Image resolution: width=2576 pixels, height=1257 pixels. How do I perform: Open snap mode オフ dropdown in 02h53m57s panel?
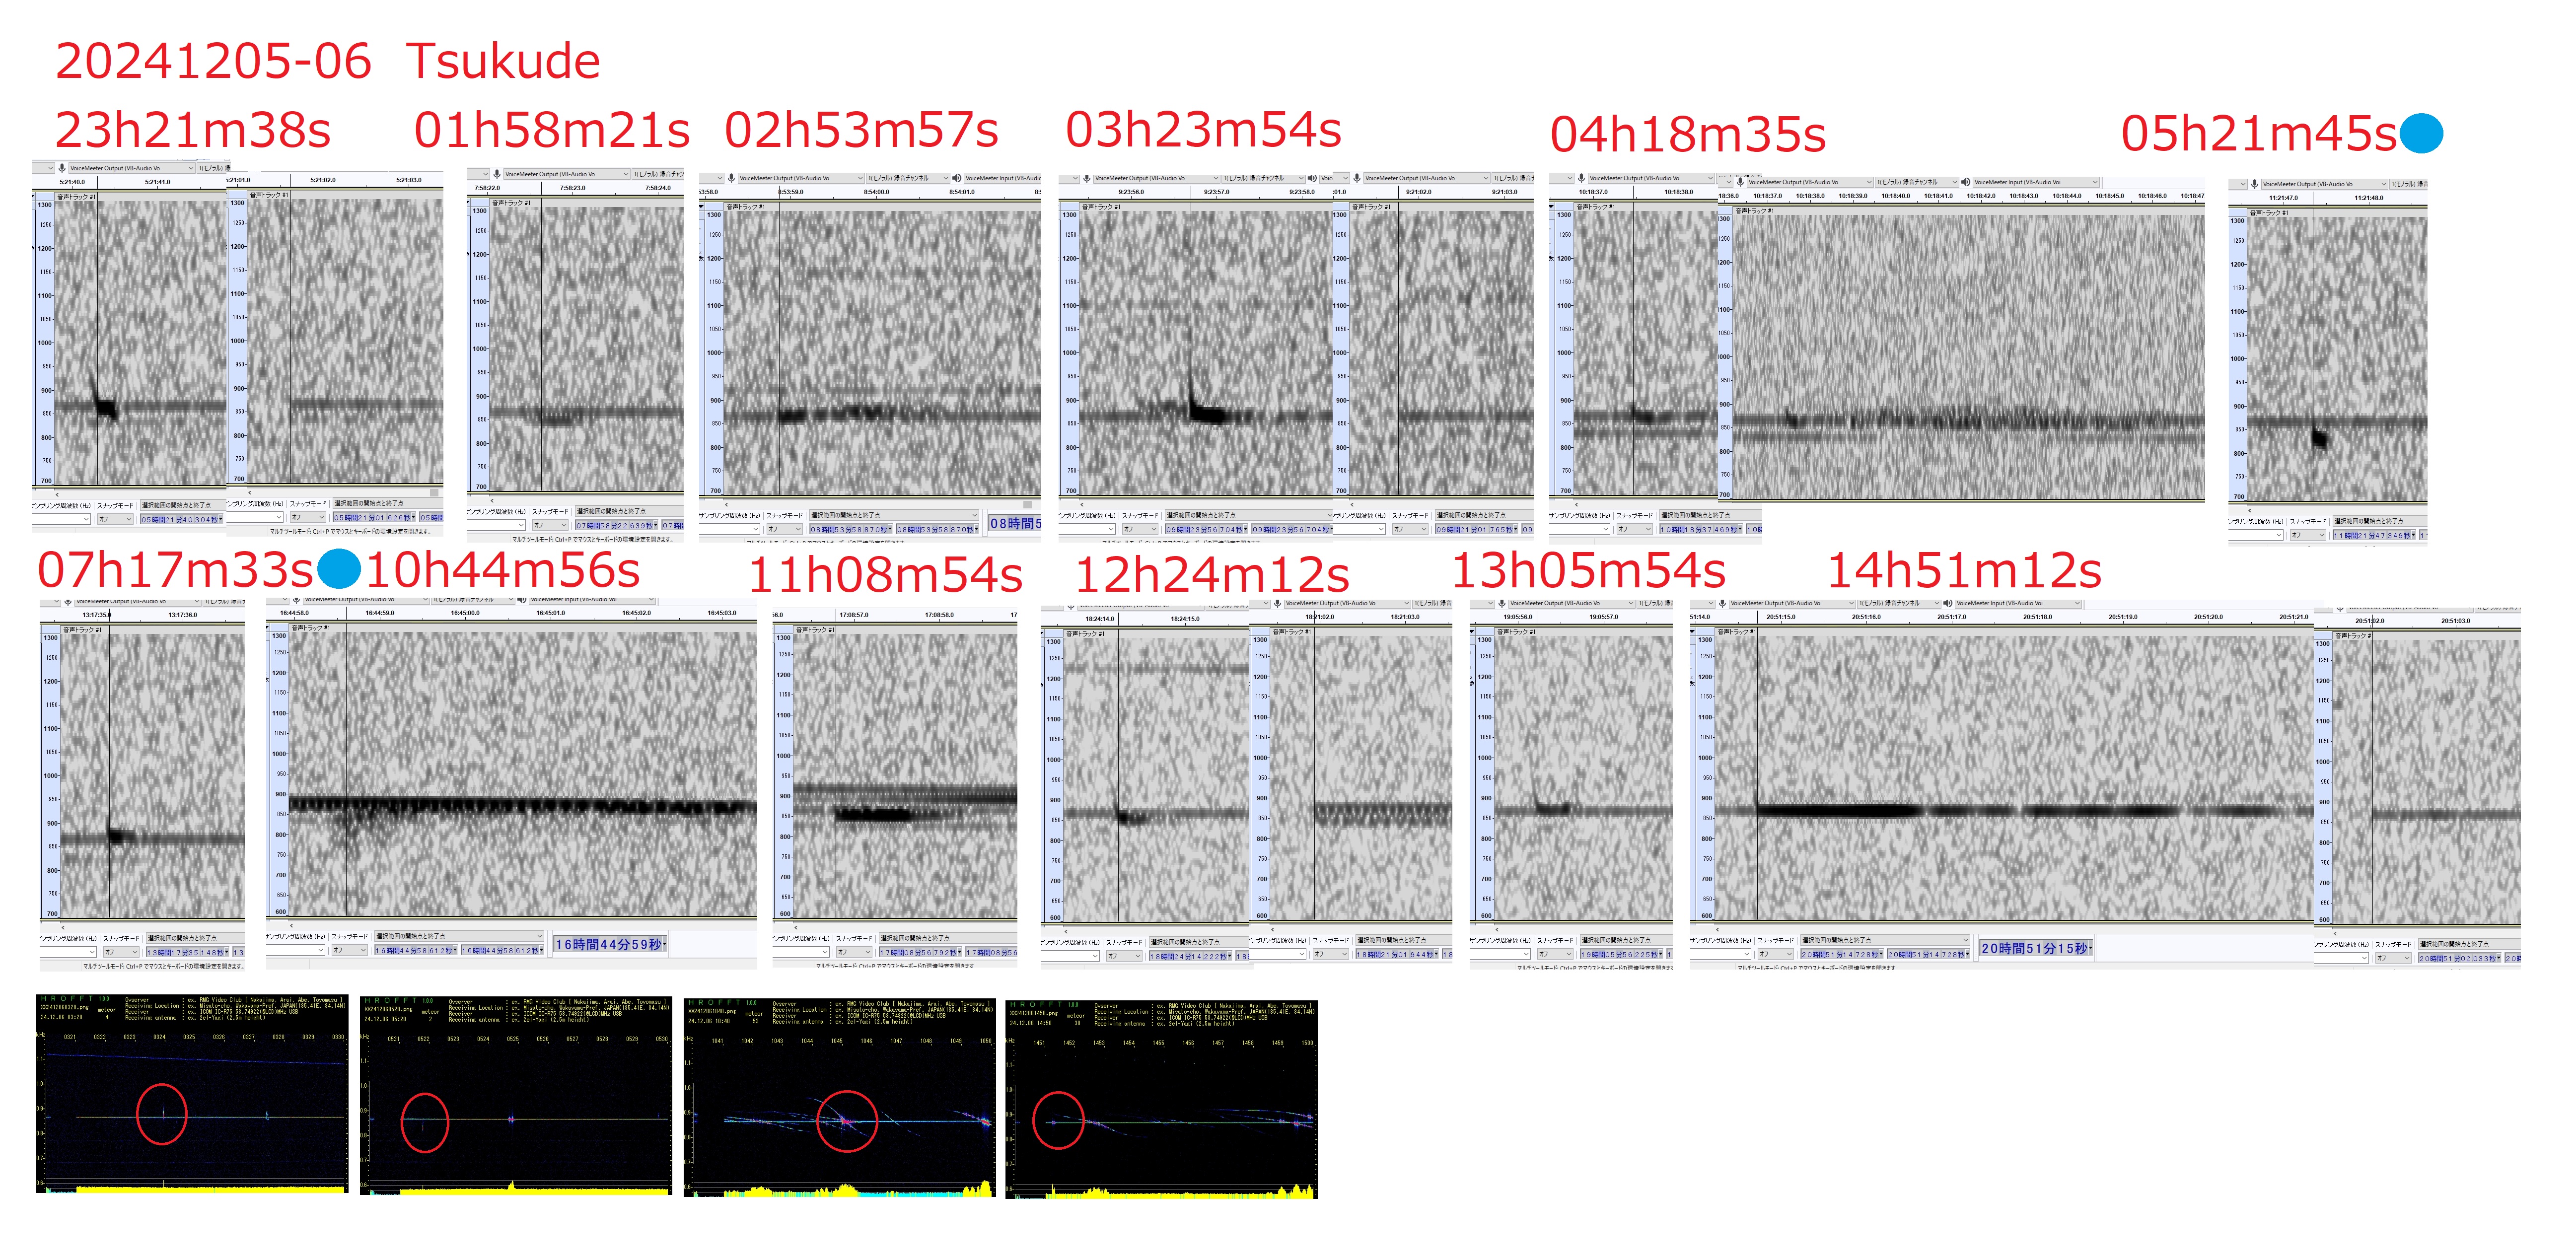click(784, 529)
